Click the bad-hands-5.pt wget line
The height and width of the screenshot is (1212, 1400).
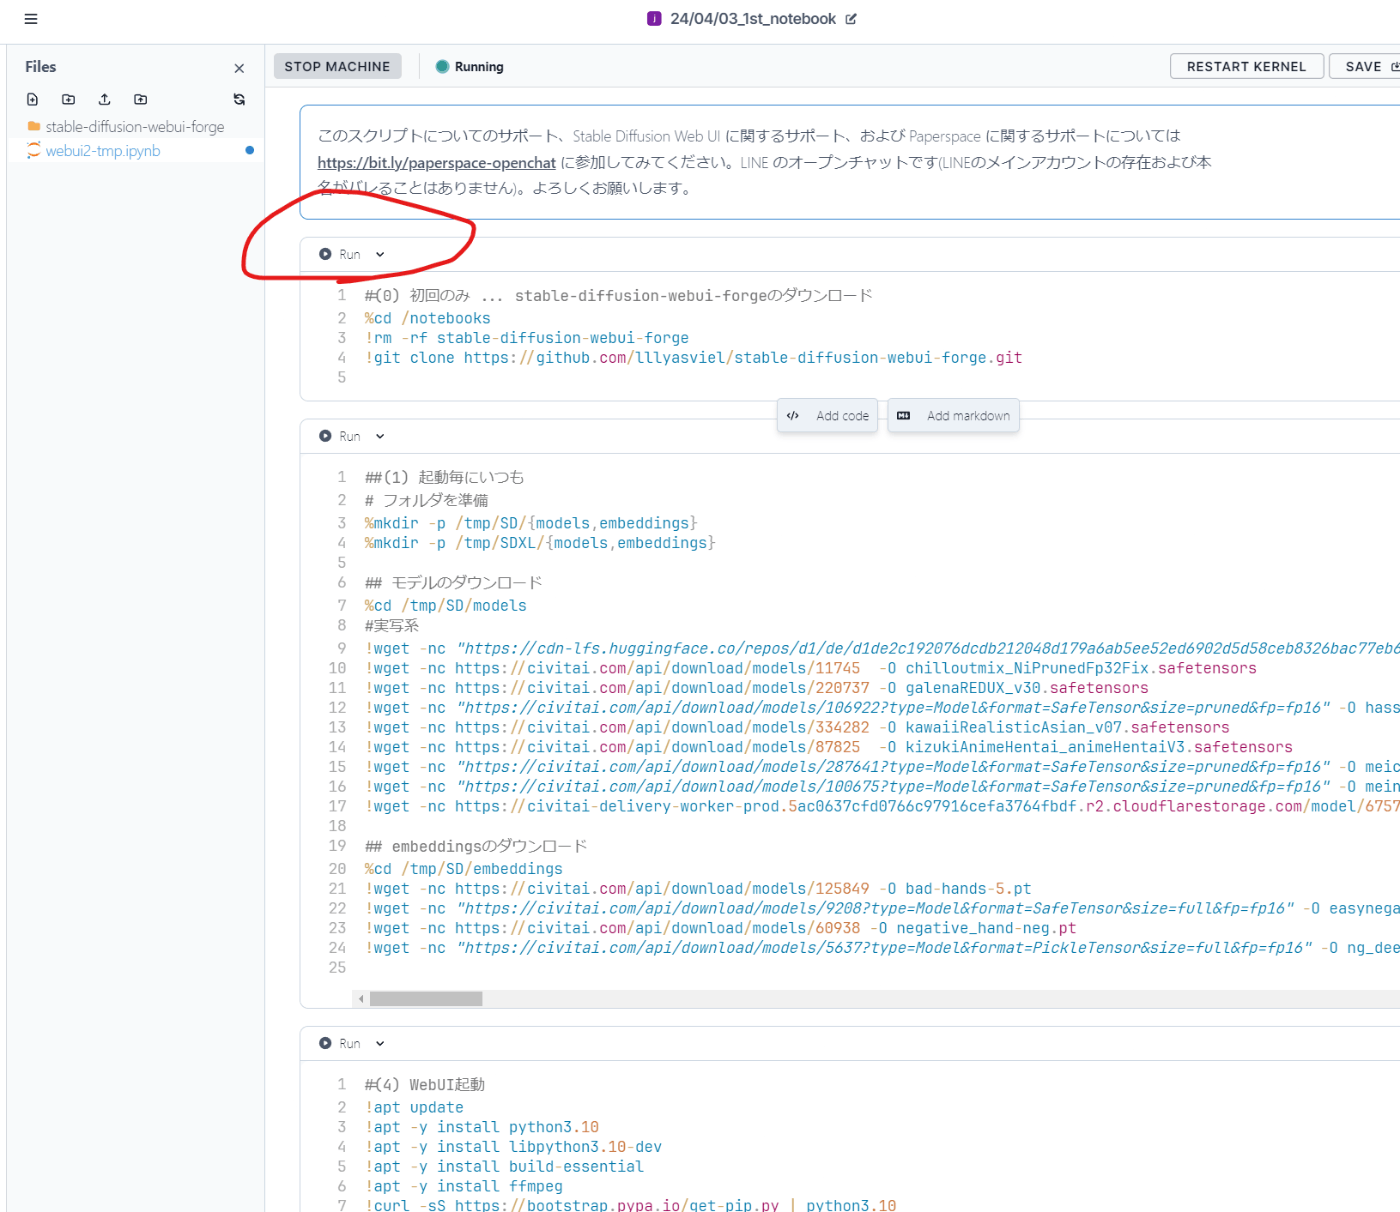(697, 889)
